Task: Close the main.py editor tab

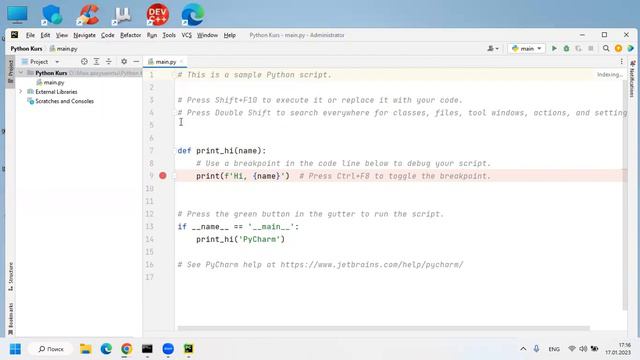Action: tap(181, 62)
